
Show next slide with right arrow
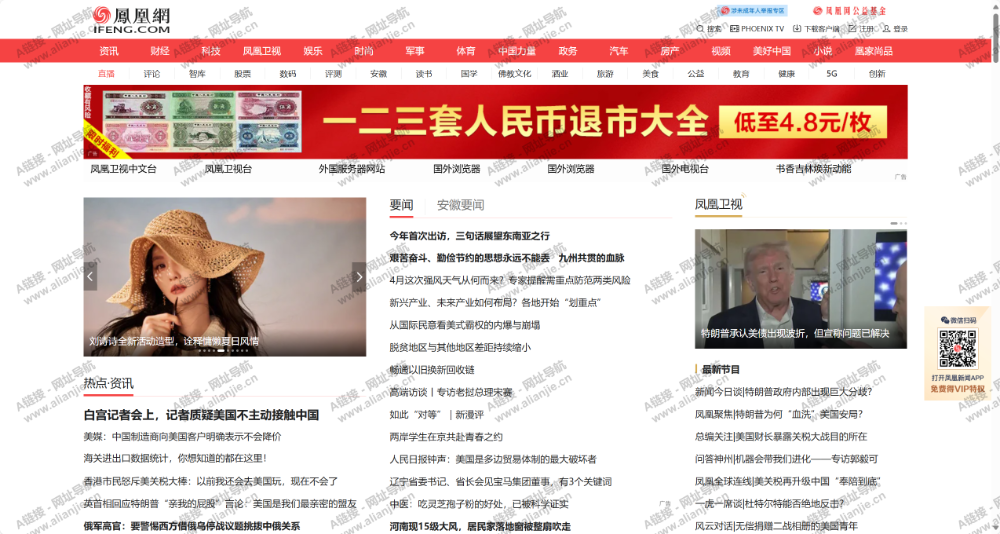point(359,276)
